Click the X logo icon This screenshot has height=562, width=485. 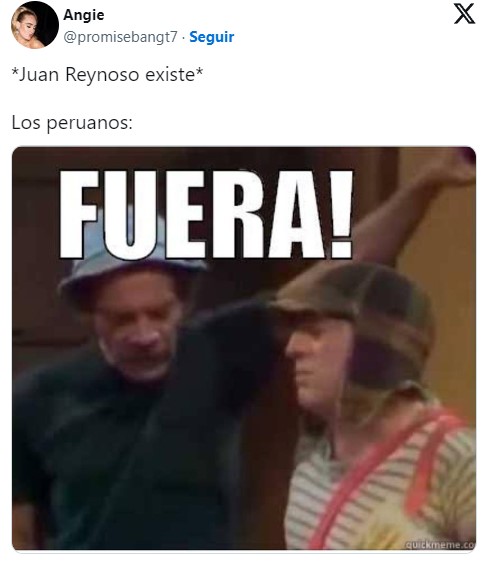[x=464, y=14]
